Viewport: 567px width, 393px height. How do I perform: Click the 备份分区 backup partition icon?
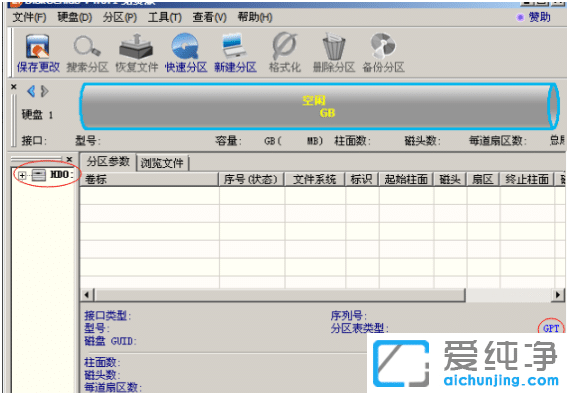coord(383,53)
